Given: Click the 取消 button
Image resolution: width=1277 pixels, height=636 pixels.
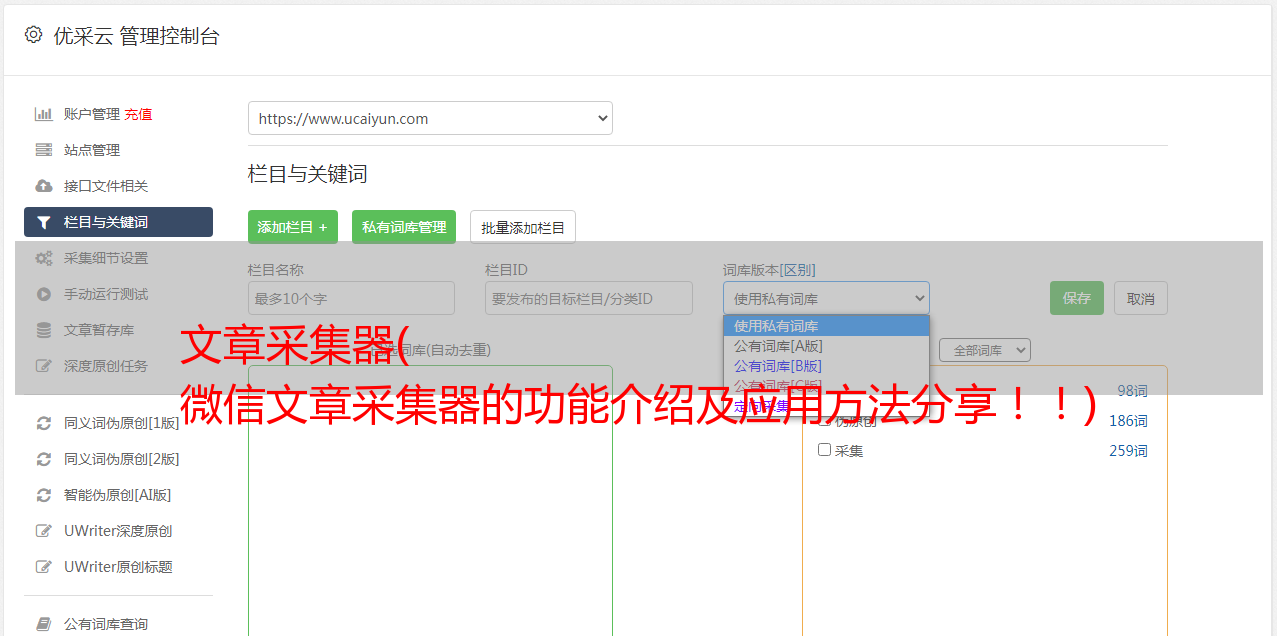Looking at the screenshot, I should pos(1141,298).
